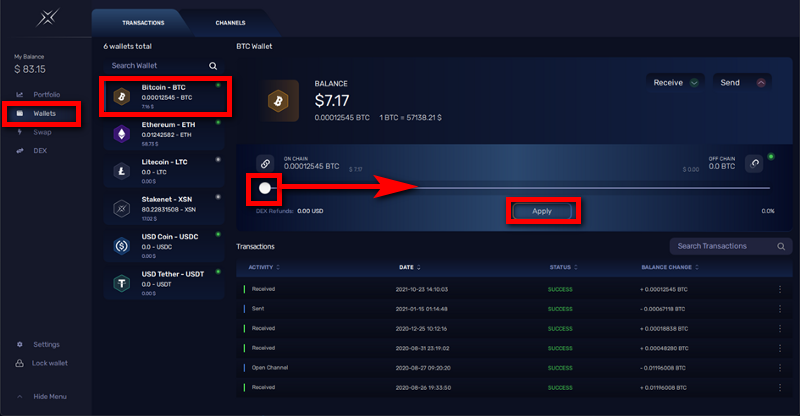This screenshot has width=800, height=416.
Task: Click the Stakenet XSN coin icon
Action: coord(121,208)
